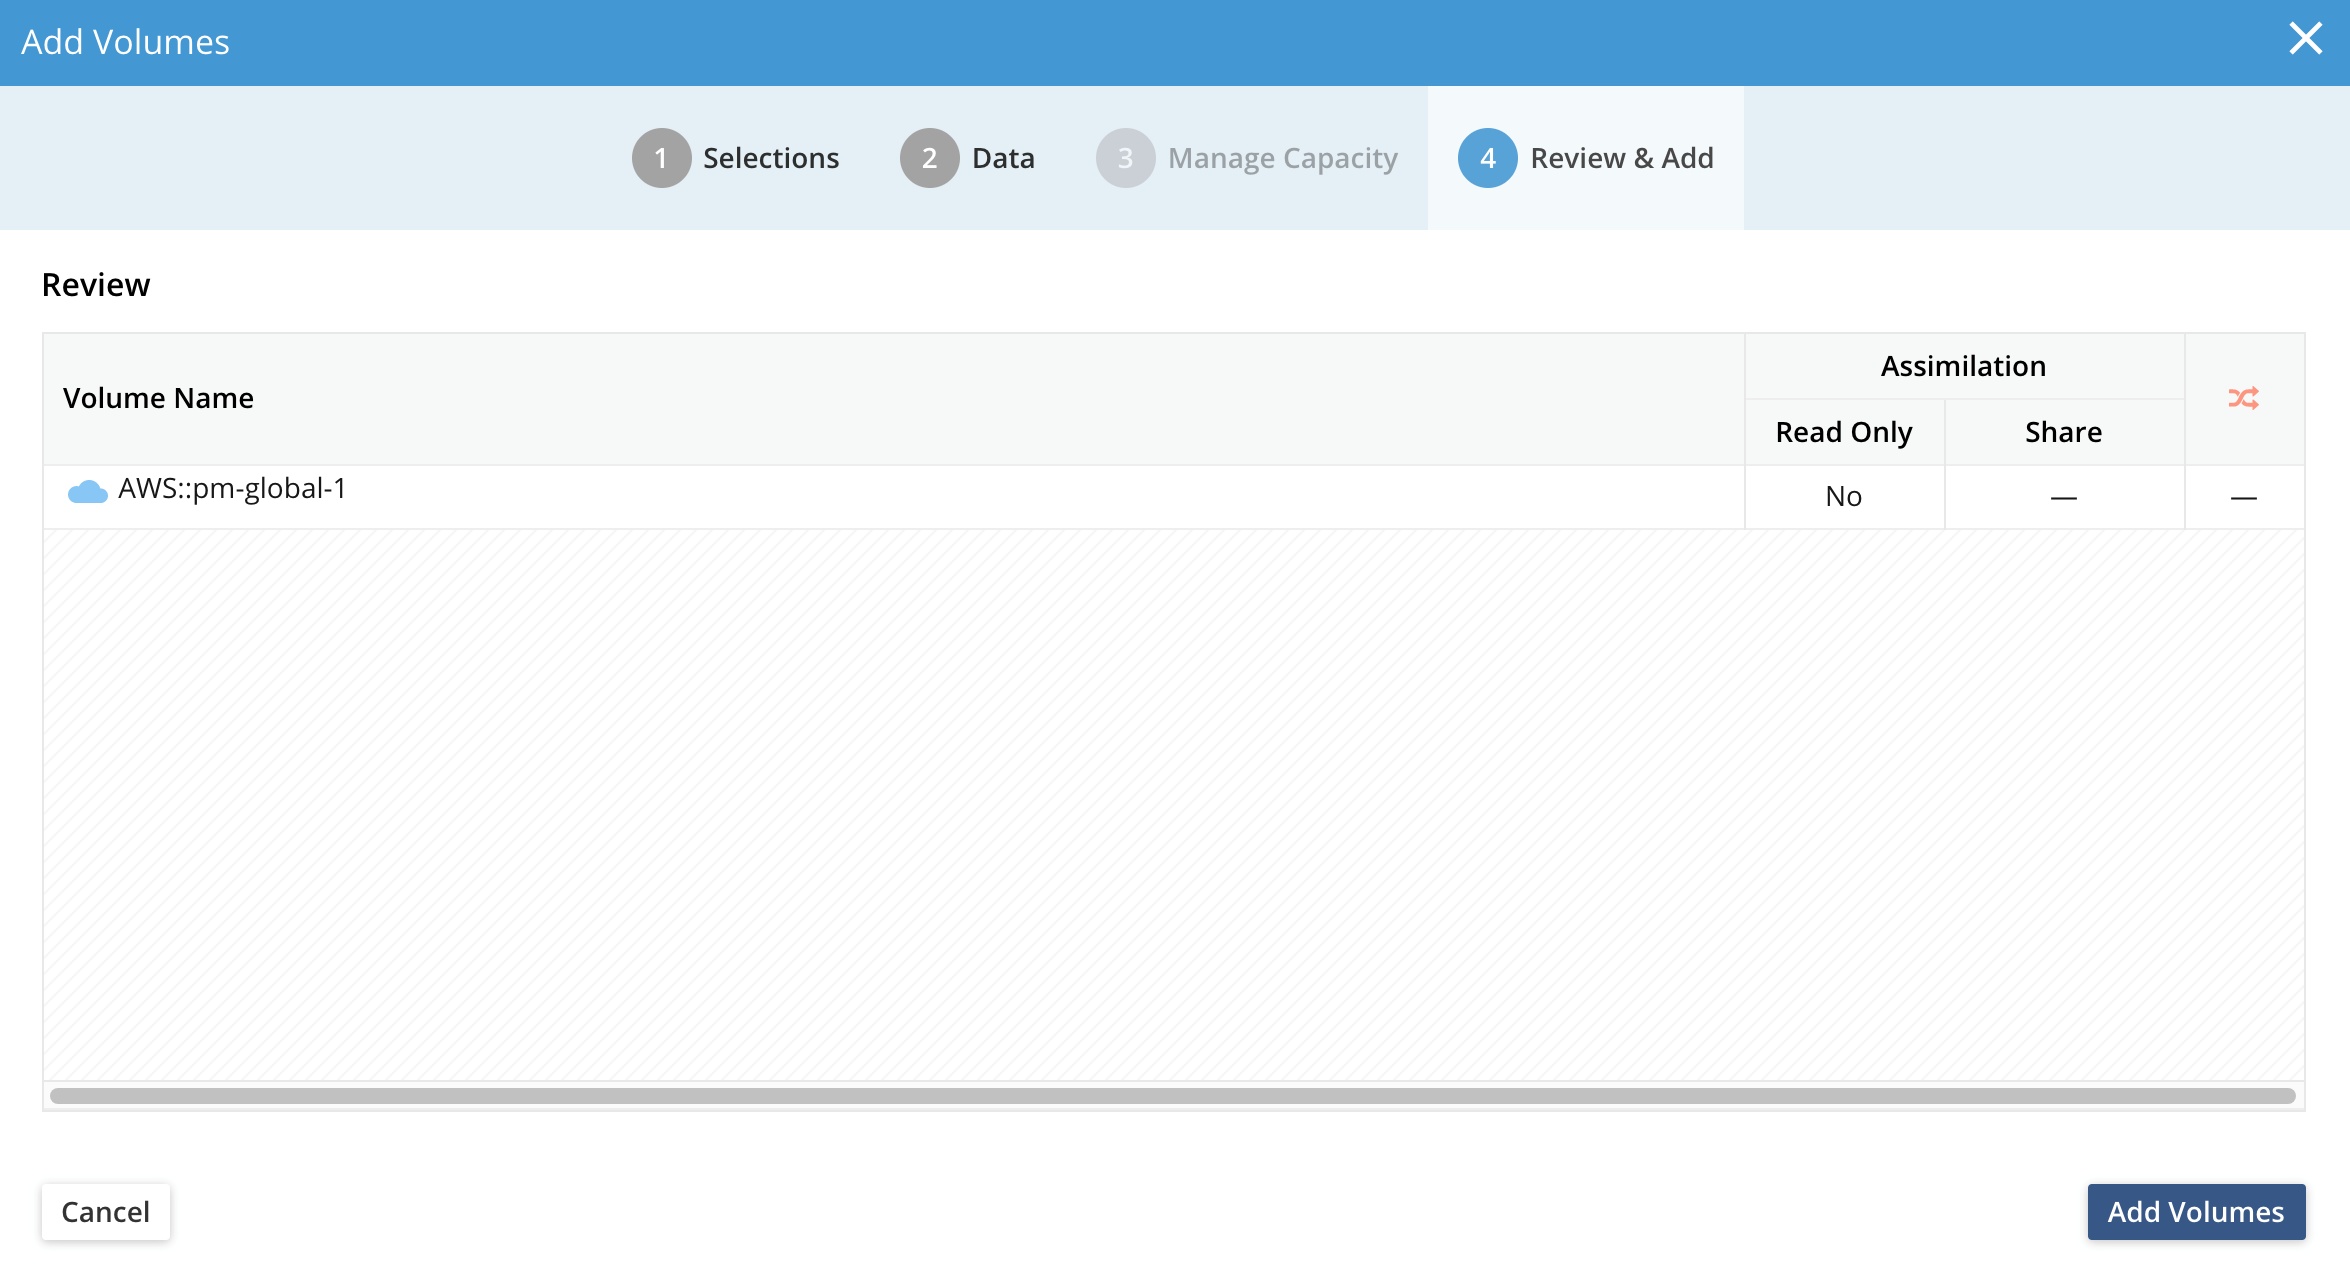Click the orange shuffle icon in table header
Screen dimensions: 2350x1280
(x=2243, y=398)
